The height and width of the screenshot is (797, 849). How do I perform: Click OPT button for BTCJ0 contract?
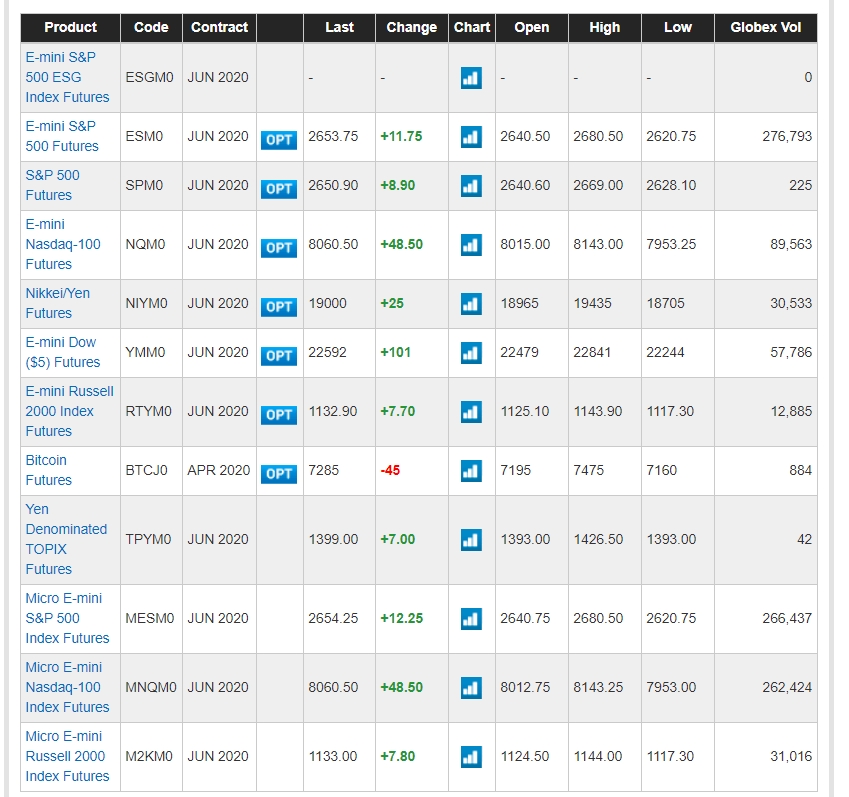pyautogui.click(x=279, y=474)
